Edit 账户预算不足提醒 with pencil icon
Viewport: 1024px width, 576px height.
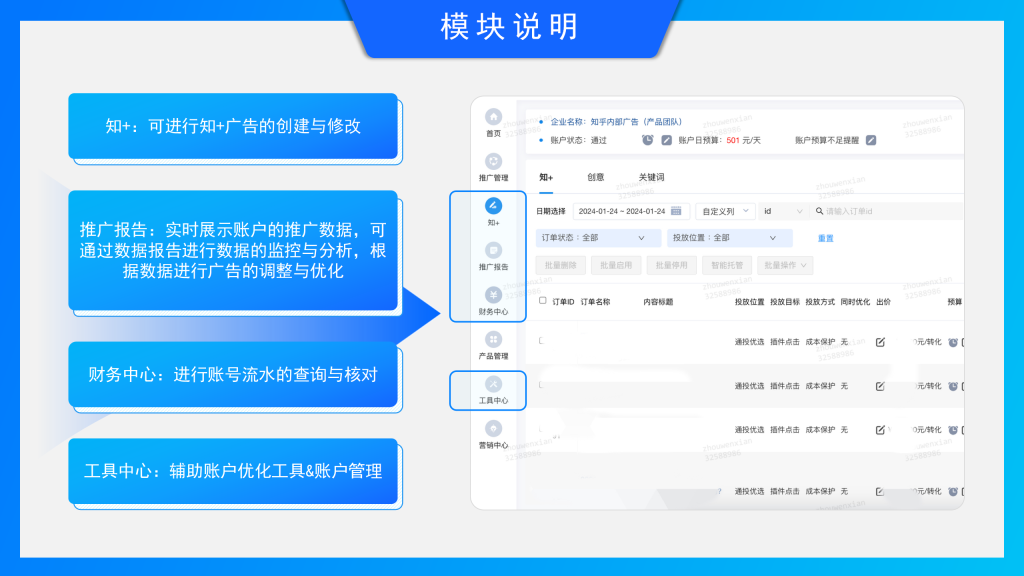tap(871, 140)
